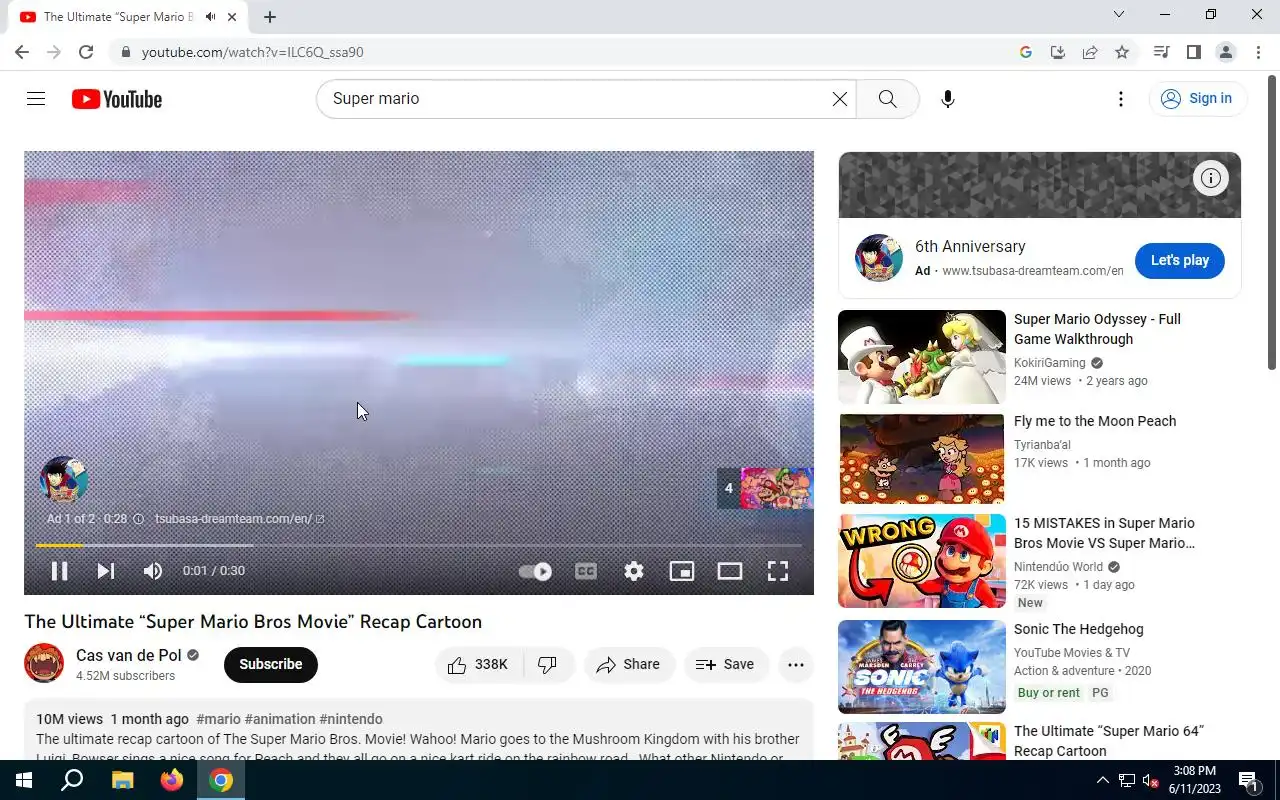Mute the tab via speaker icon
Image resolution: width=1280 pixels, height=800 pixels.
[210, 17]
